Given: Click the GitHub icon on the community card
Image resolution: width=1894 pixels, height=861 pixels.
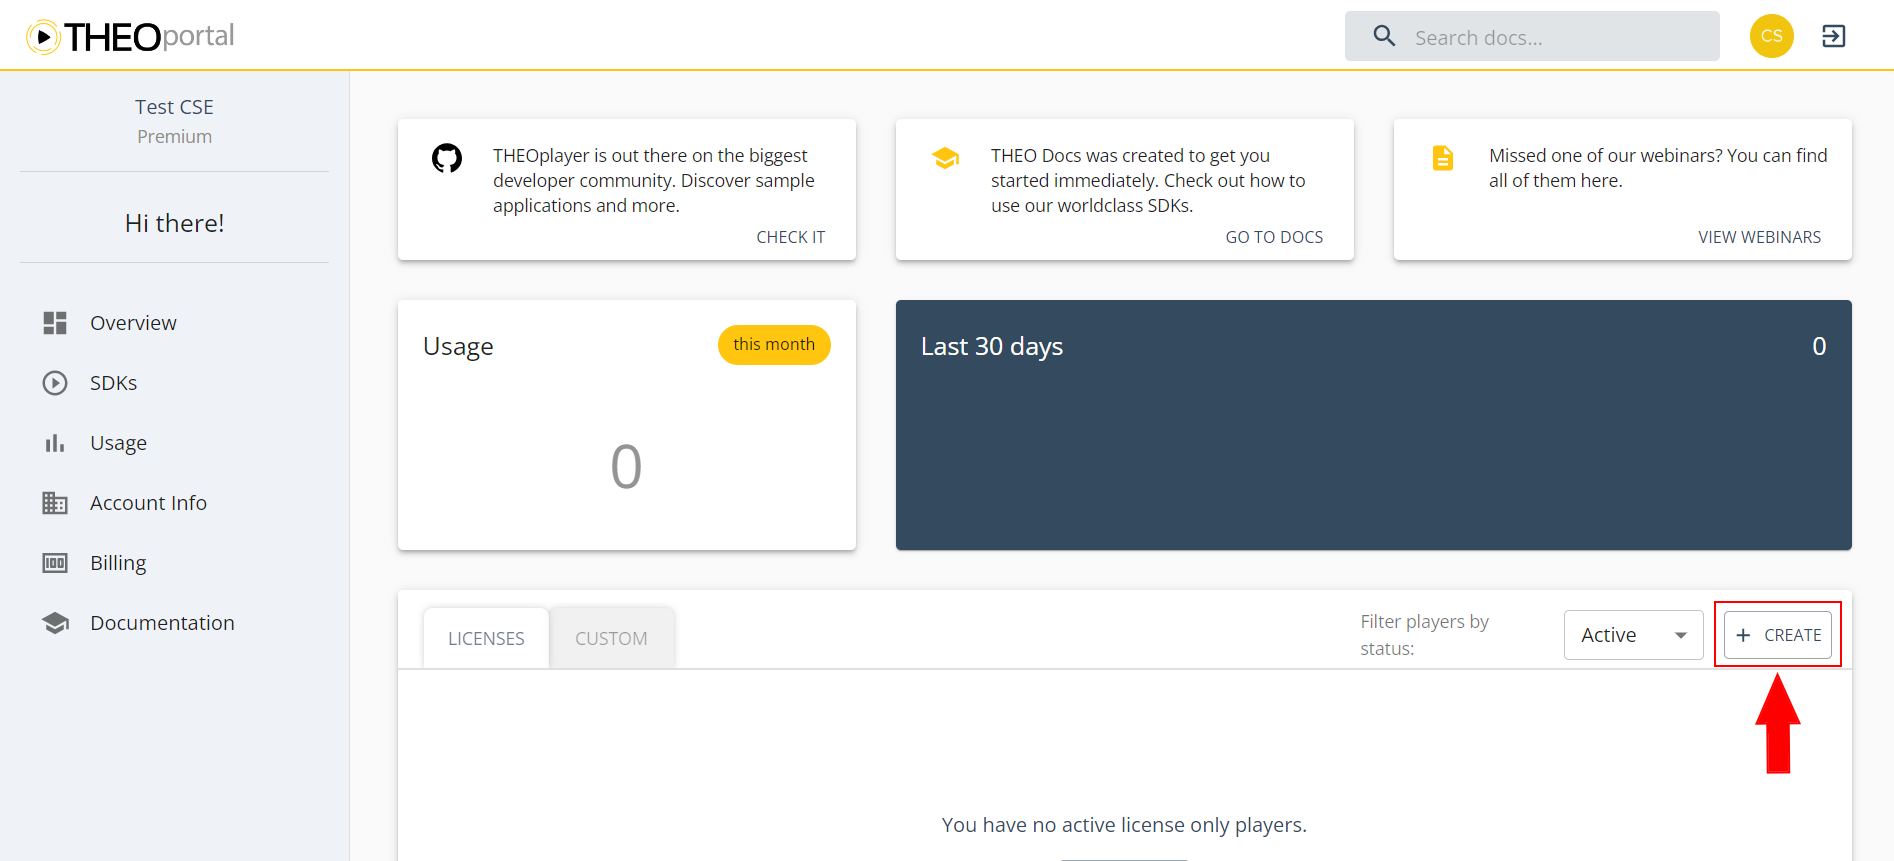Looking at the screenshot, I should point(447,158).
